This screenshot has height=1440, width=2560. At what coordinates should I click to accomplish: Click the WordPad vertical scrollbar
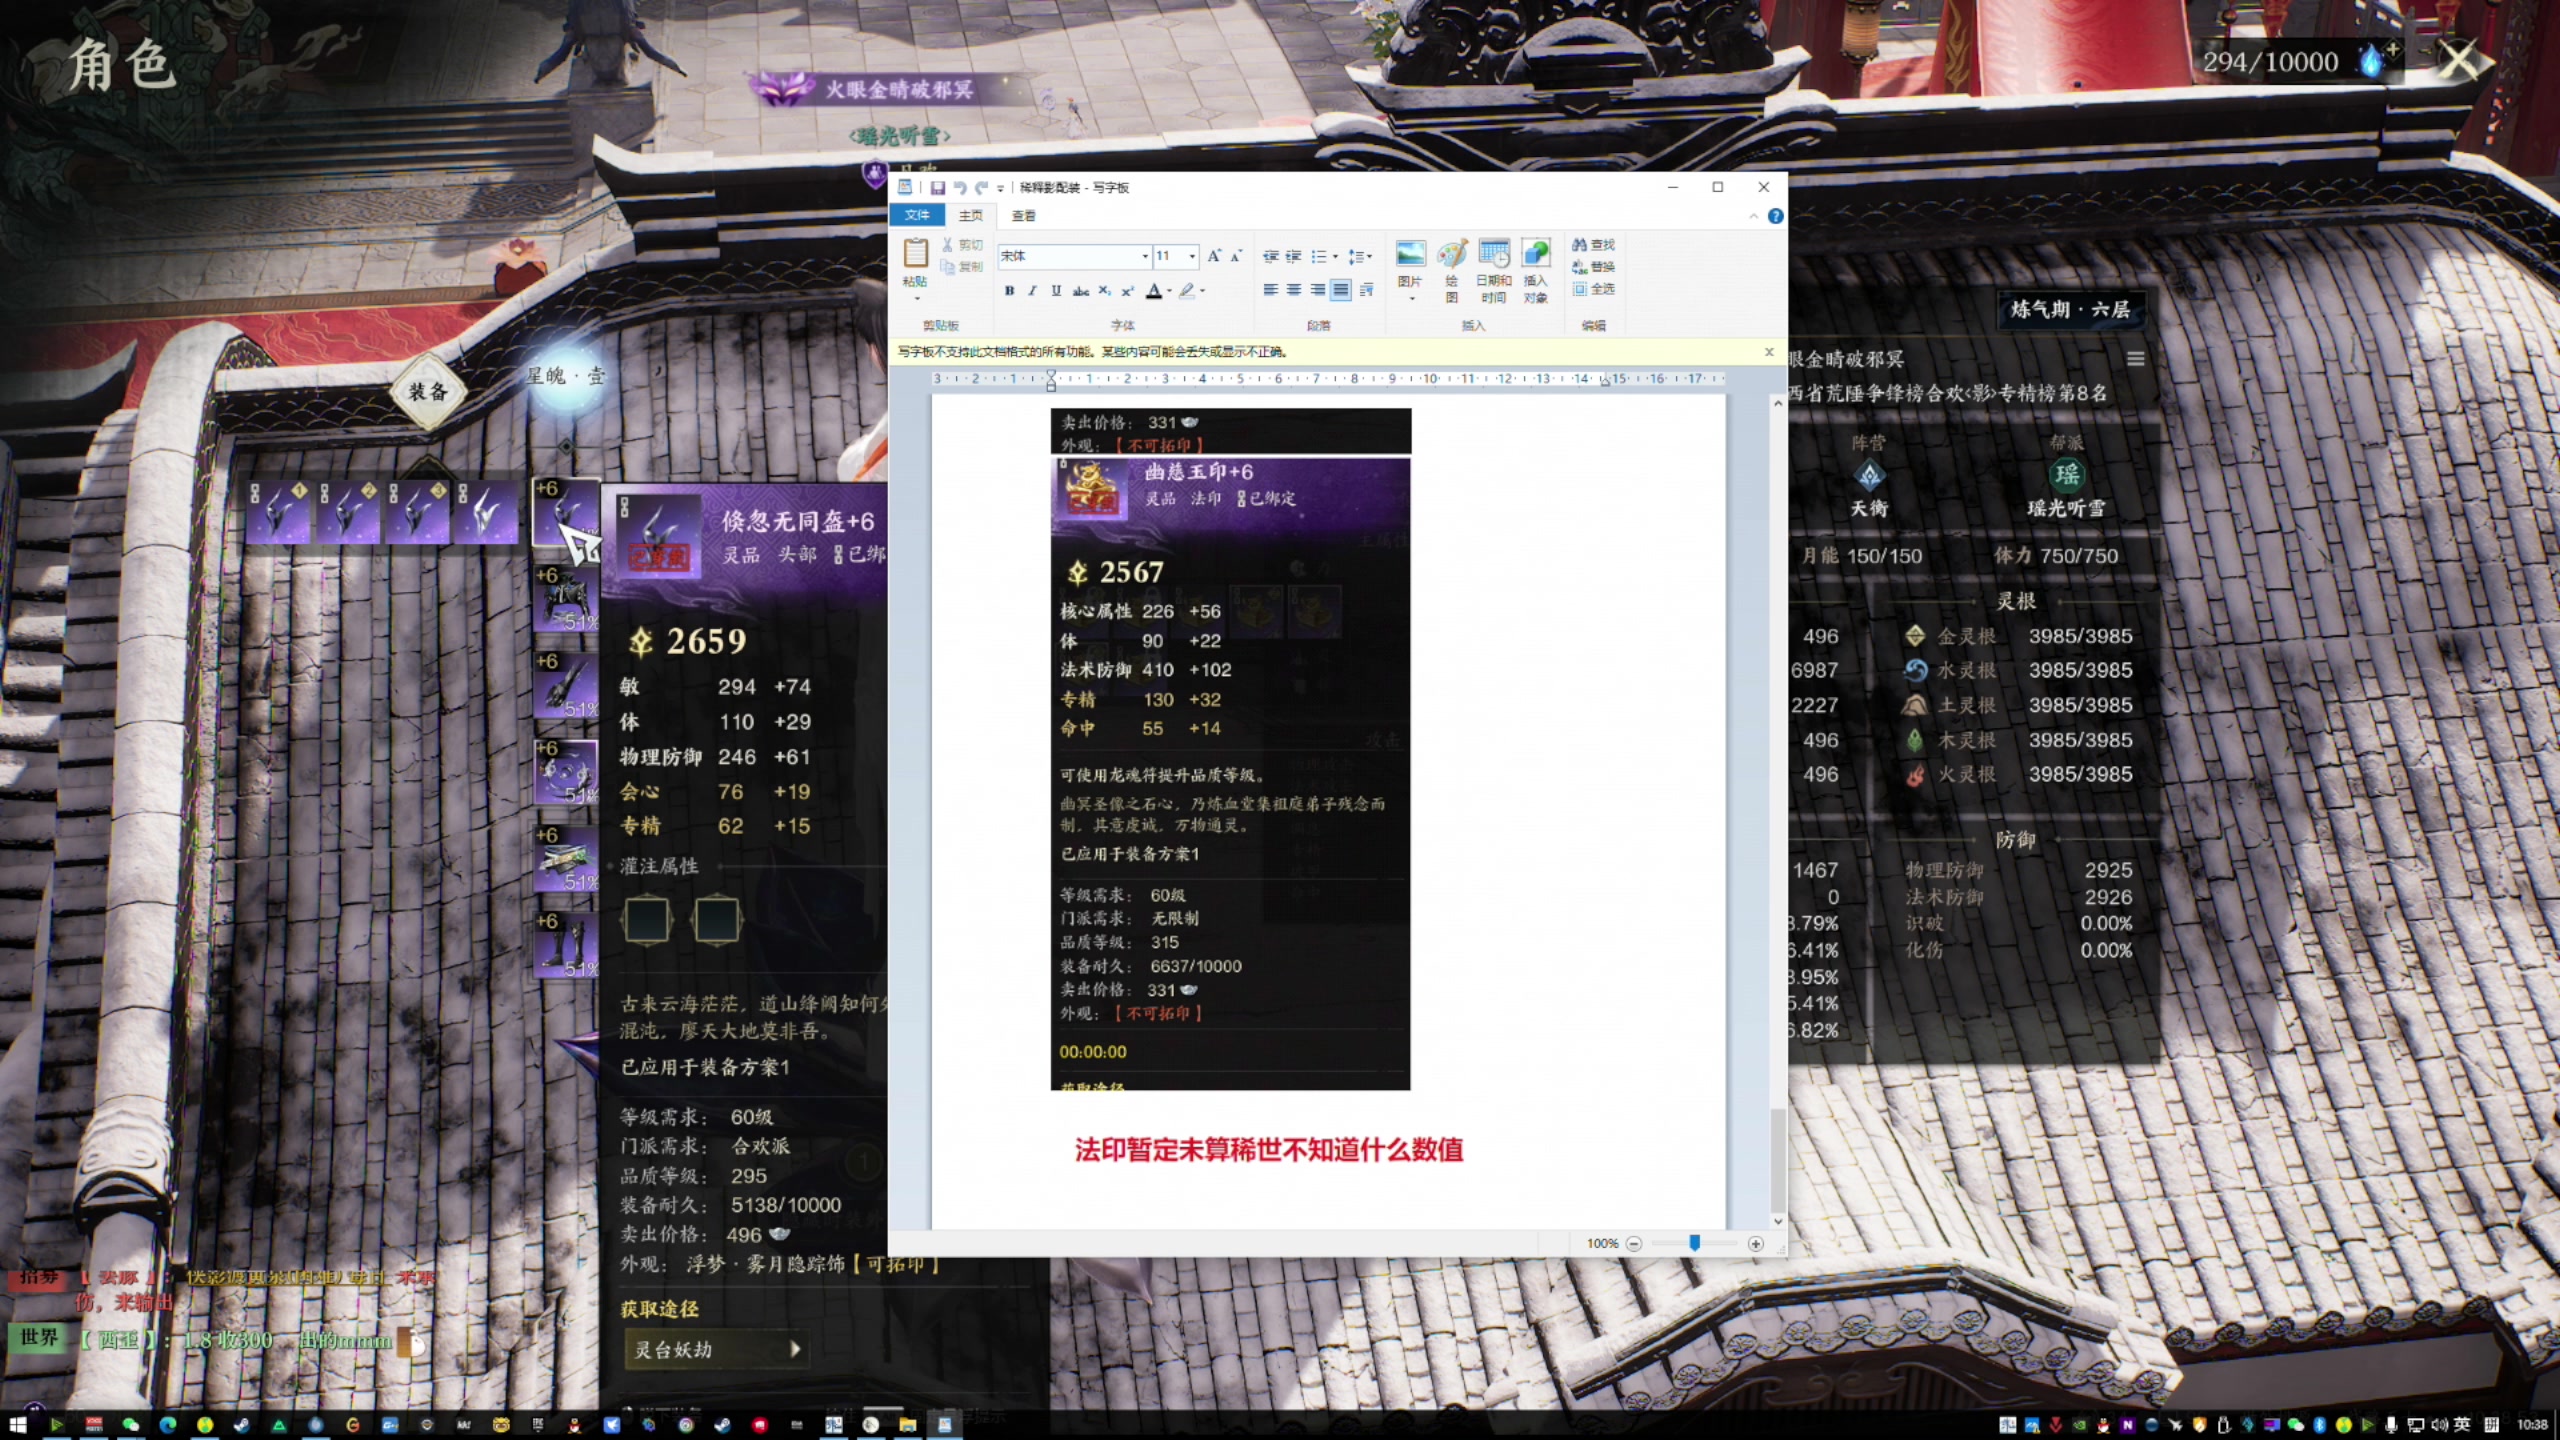coord(1777,1160)
